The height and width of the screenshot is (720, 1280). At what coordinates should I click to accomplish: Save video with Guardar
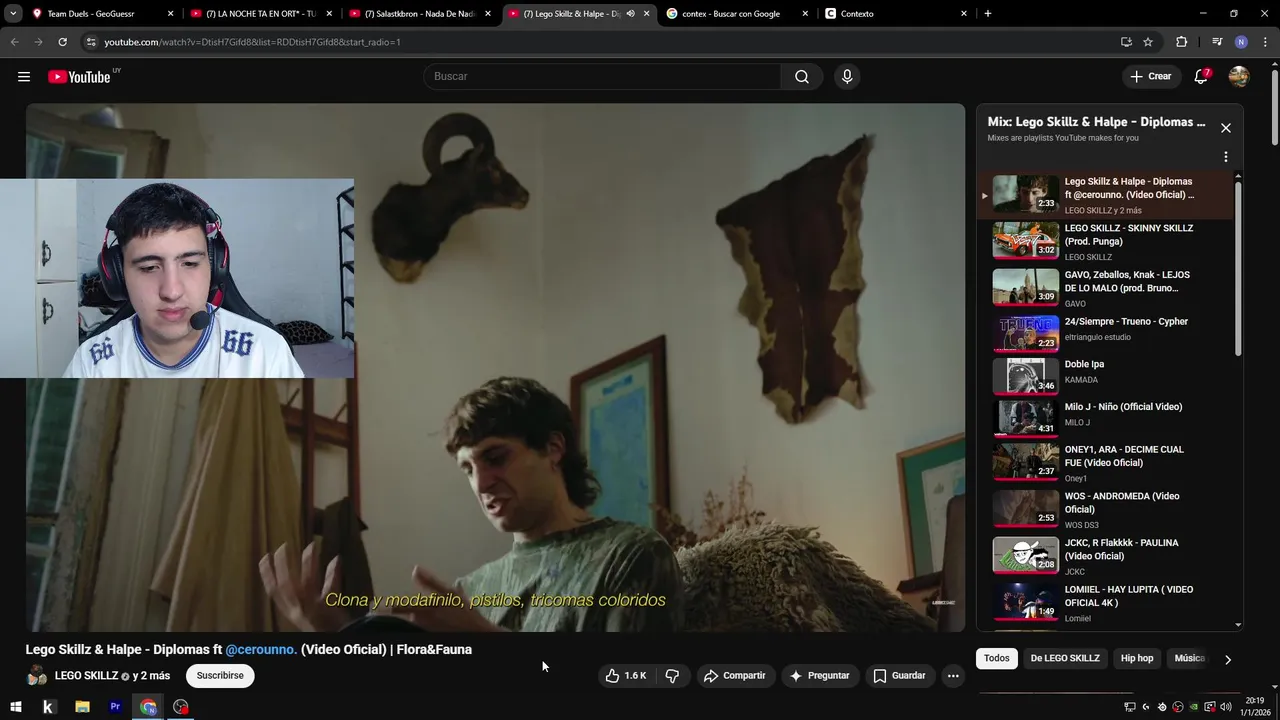(x=899, y=676)
